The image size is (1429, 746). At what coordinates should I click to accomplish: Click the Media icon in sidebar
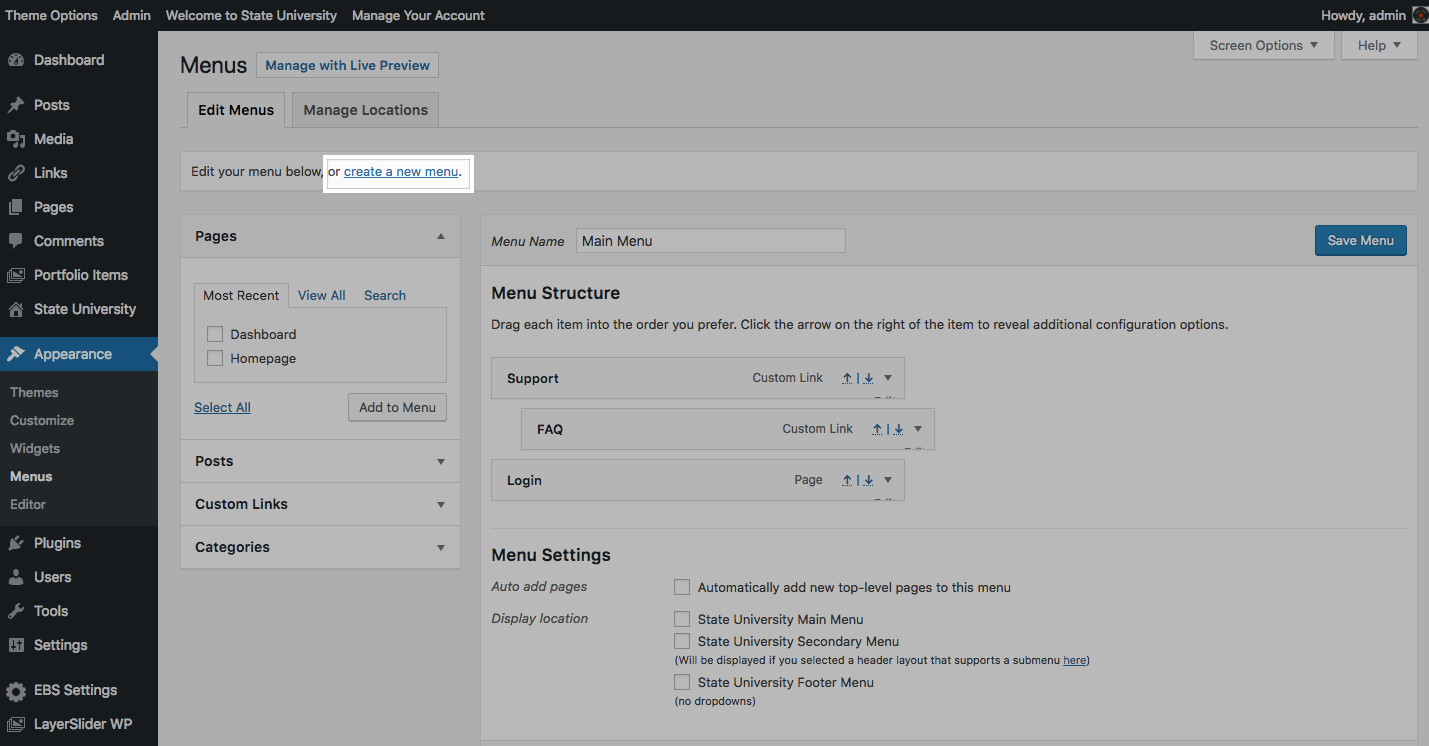[16, 139]
